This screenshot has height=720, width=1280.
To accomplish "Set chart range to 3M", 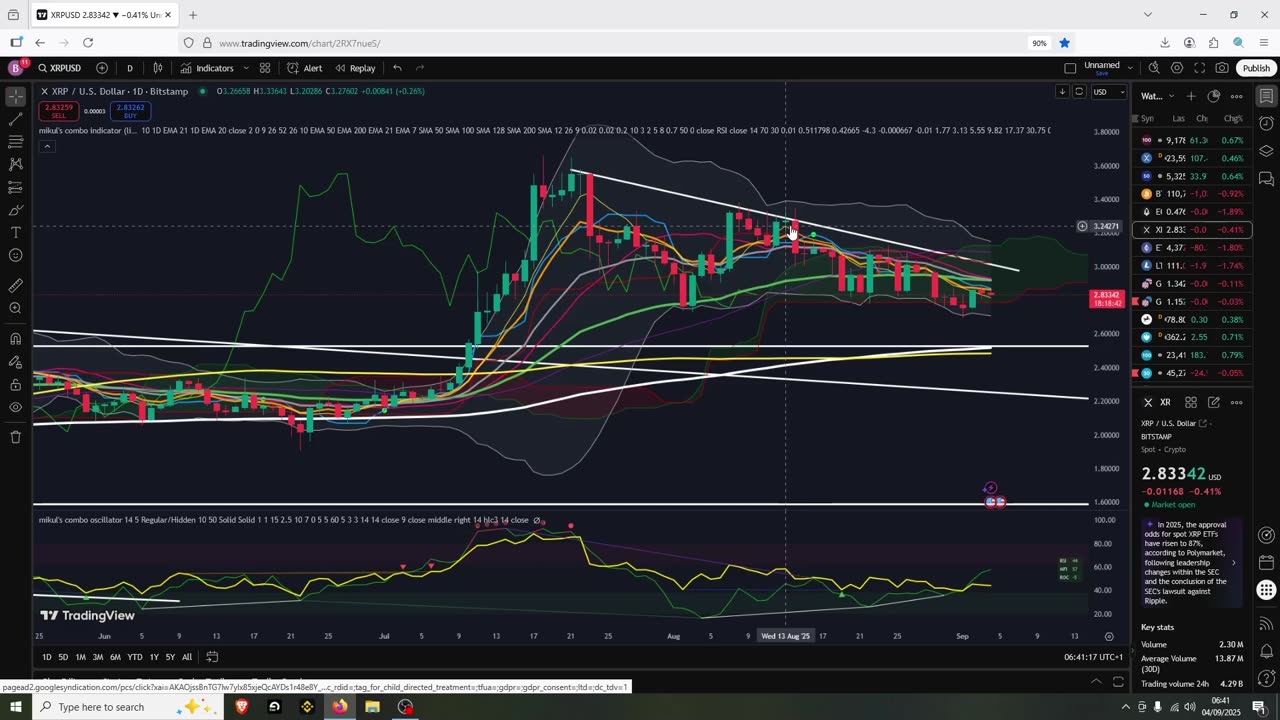I will (98, 657).
